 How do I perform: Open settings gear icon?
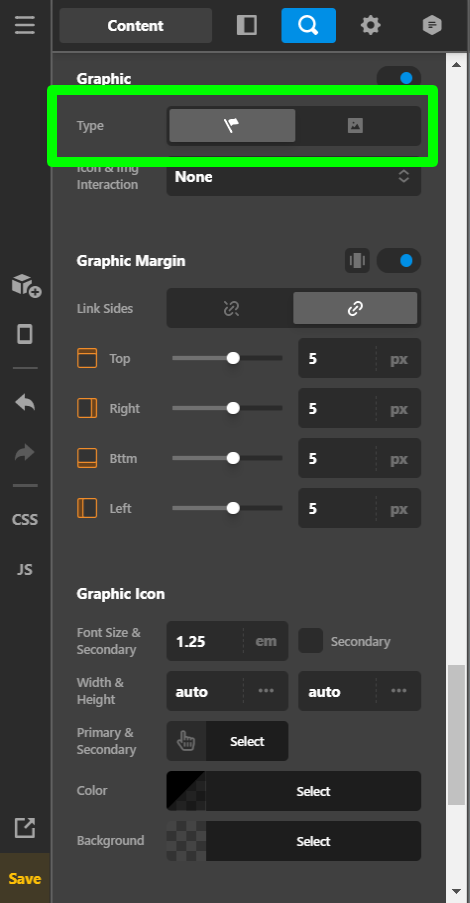tap(370, 25)
